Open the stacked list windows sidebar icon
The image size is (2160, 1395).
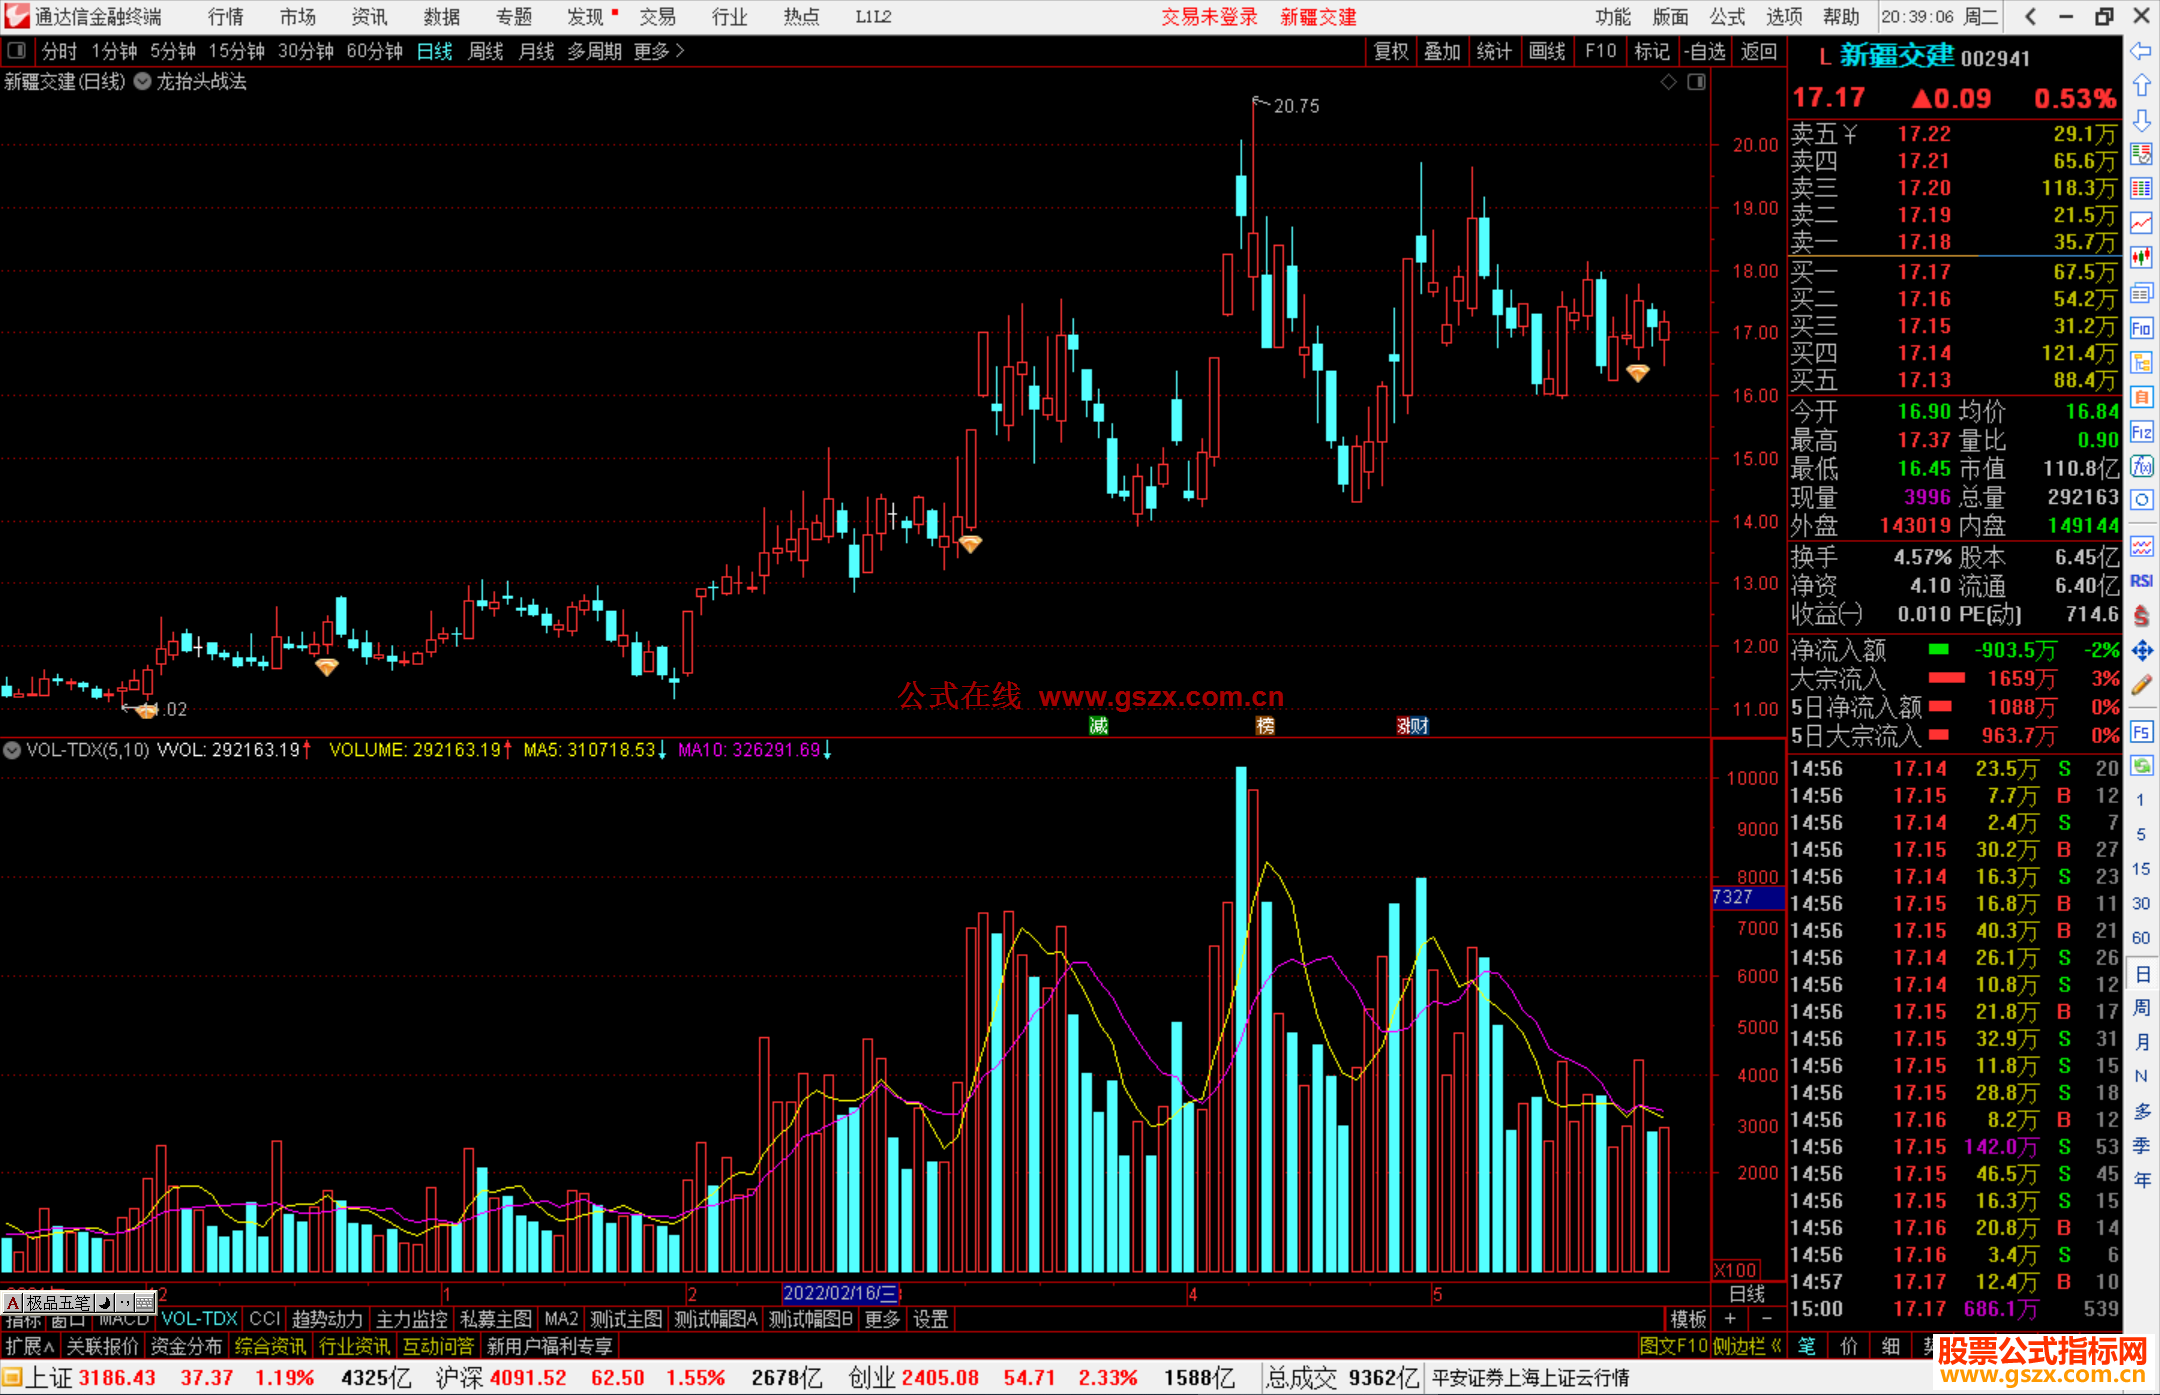click(x=2141, y=293)
